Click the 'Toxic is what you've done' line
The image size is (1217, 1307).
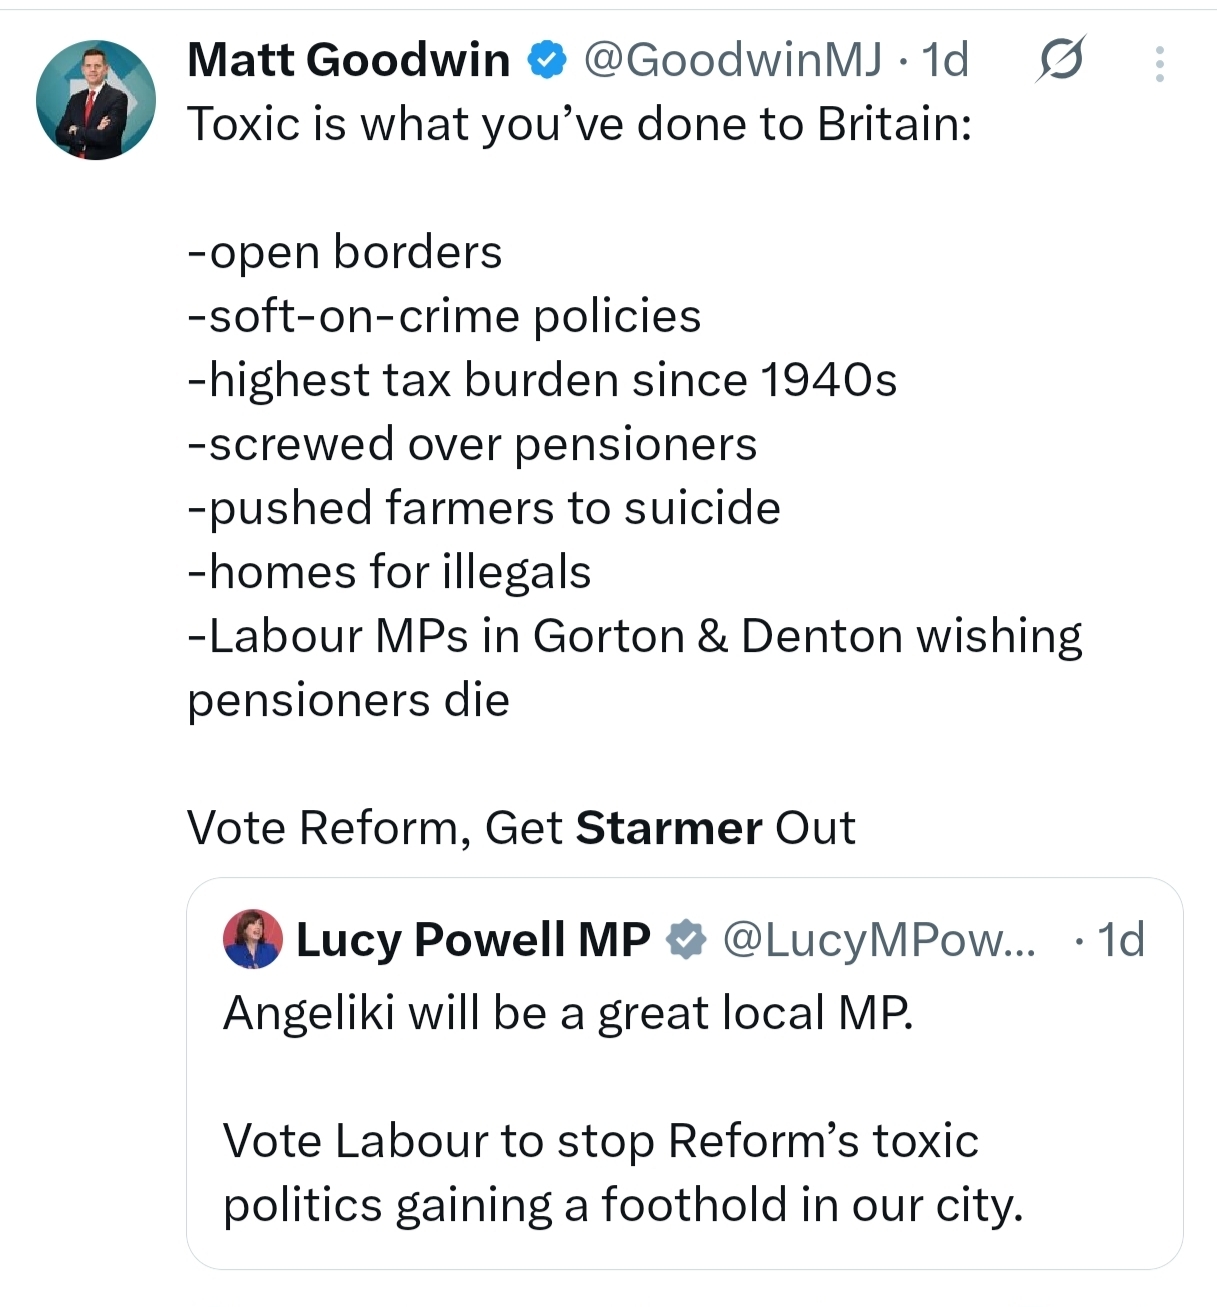click(x=579, y=124)
